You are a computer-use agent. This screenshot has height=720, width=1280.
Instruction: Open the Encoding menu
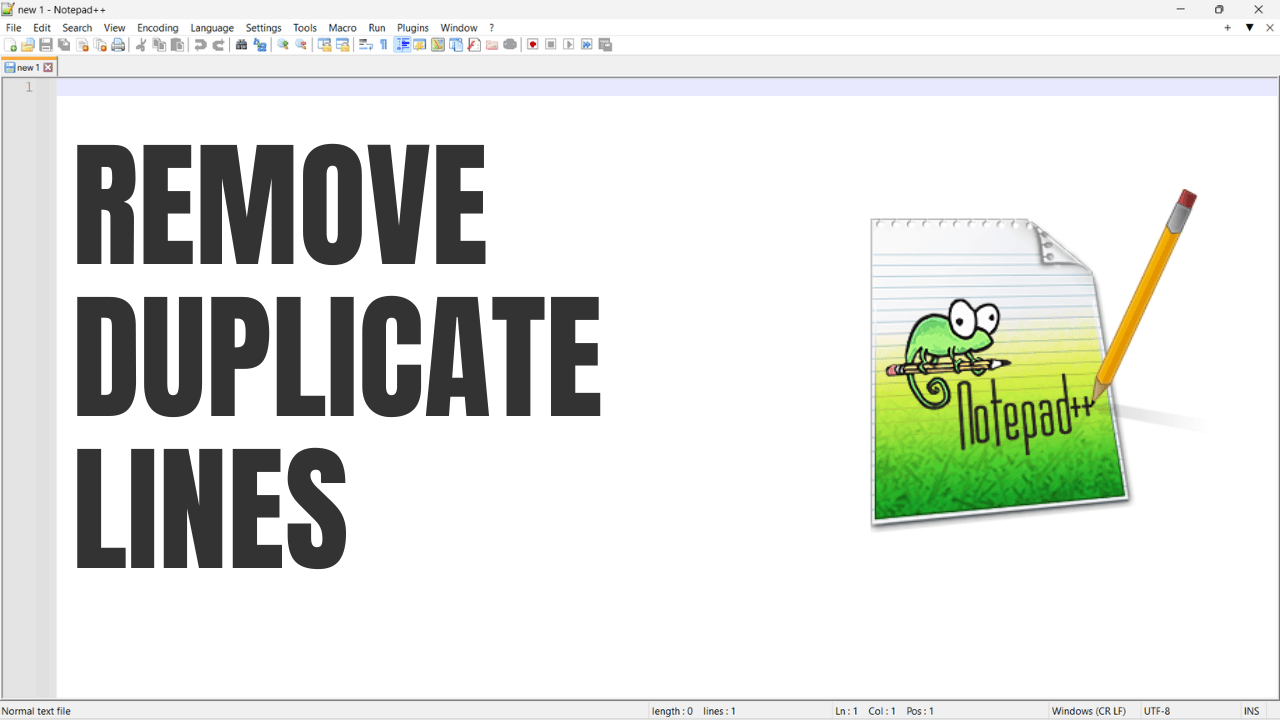coord(157,27)
